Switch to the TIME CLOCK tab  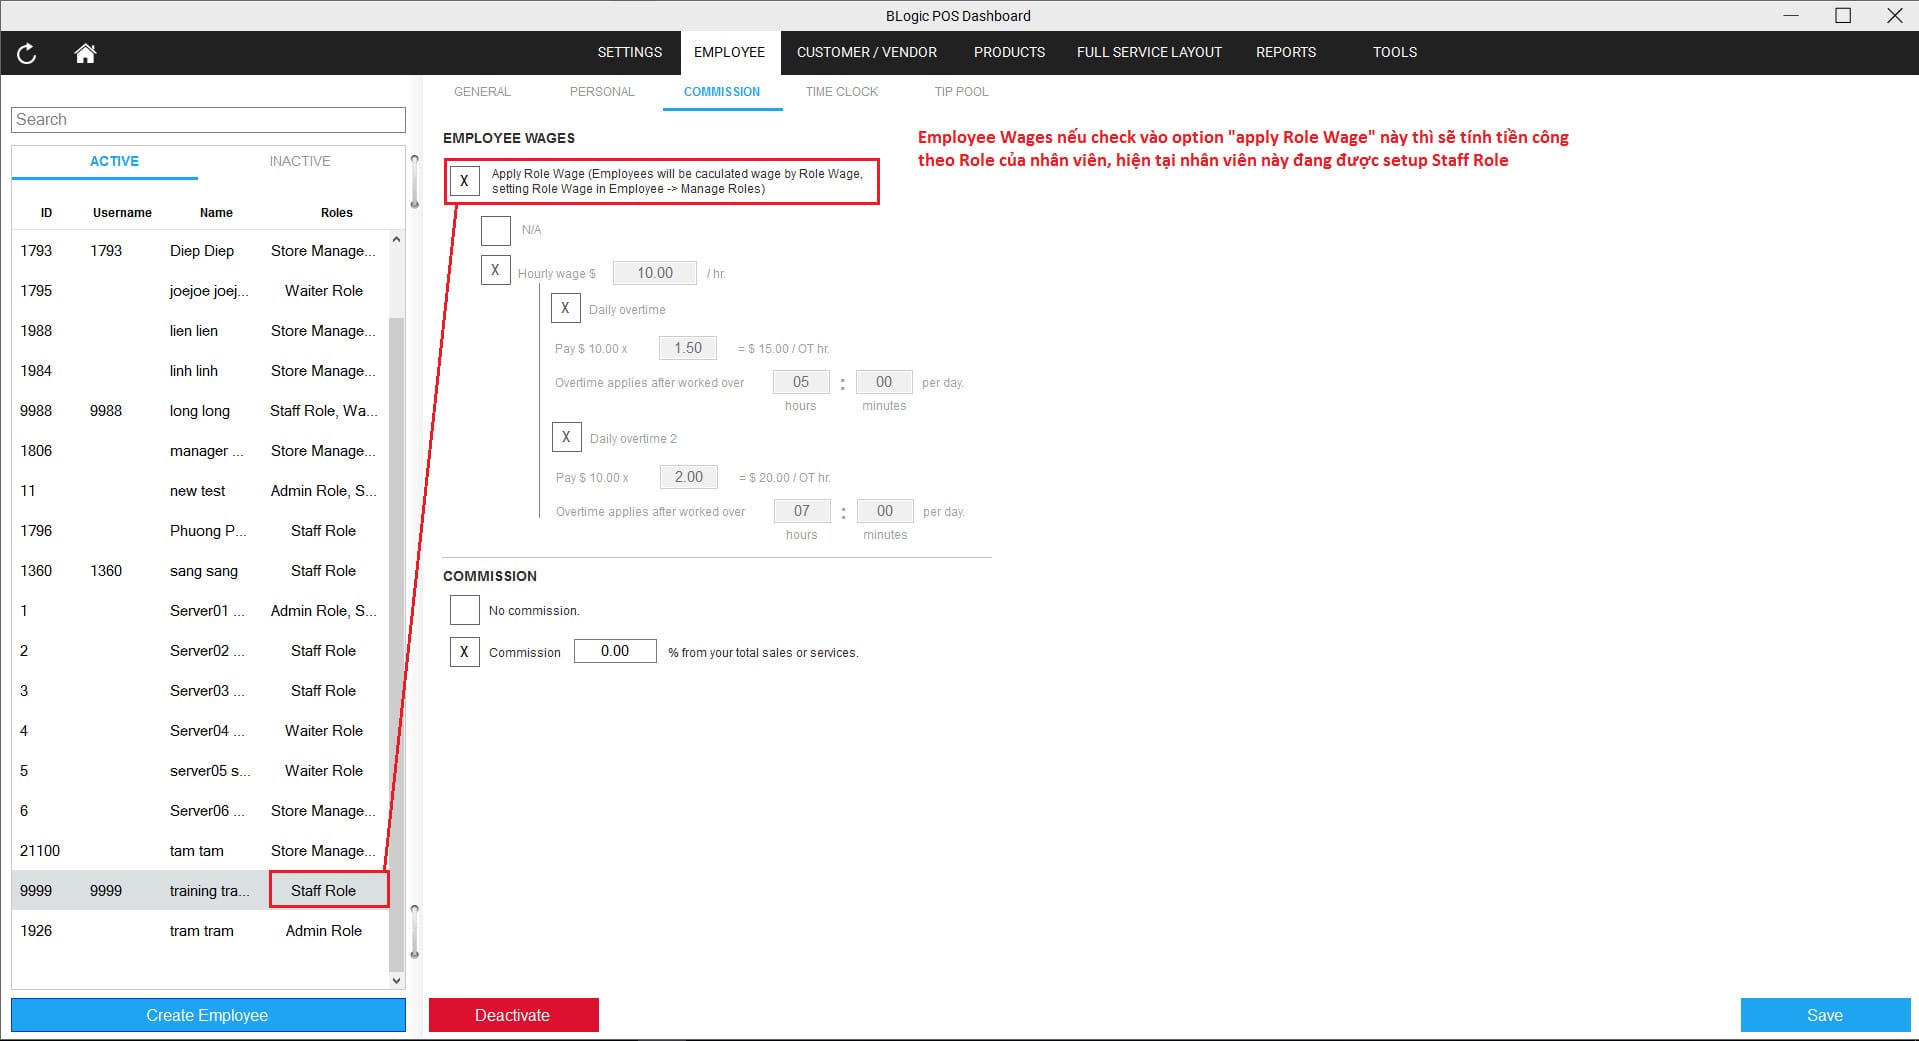[x=841, y=91]
